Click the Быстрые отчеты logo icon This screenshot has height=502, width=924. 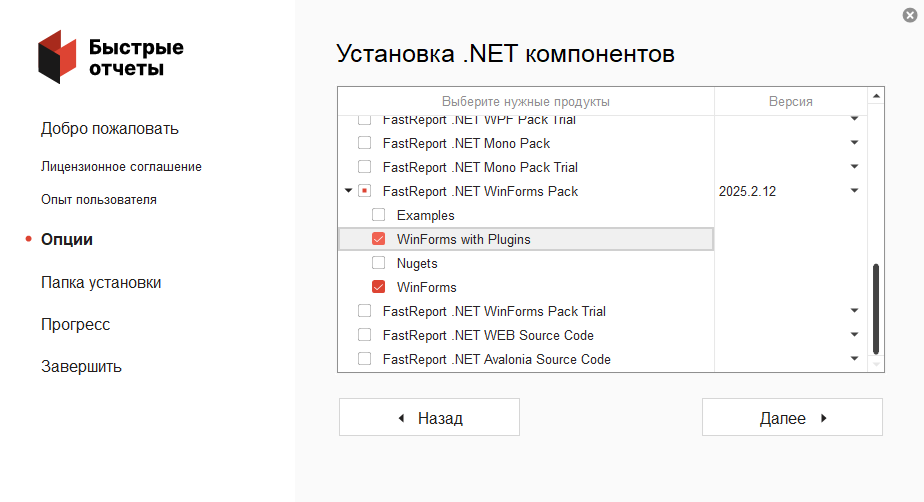[57, 56]
